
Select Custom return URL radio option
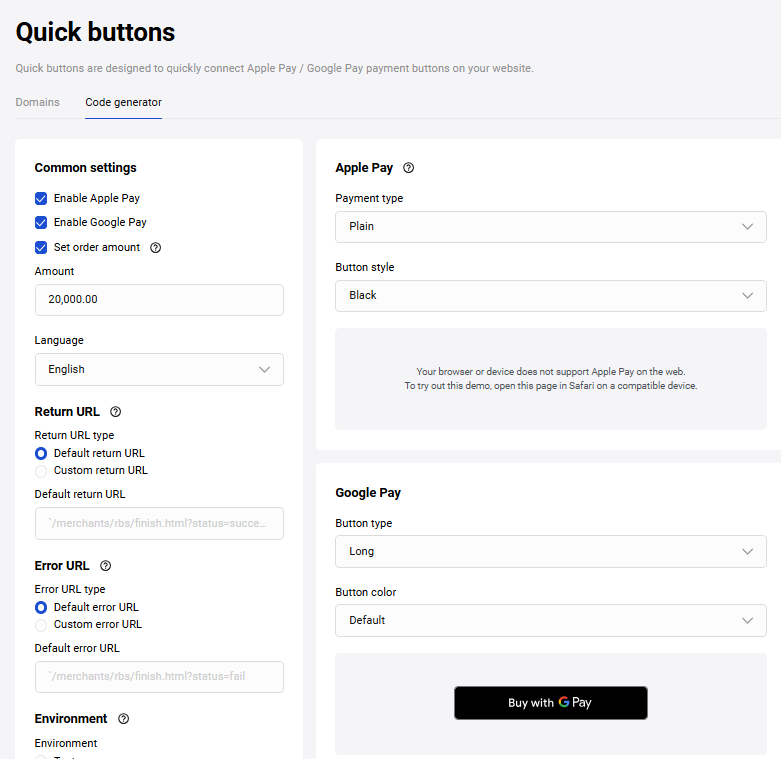(41, 470)
